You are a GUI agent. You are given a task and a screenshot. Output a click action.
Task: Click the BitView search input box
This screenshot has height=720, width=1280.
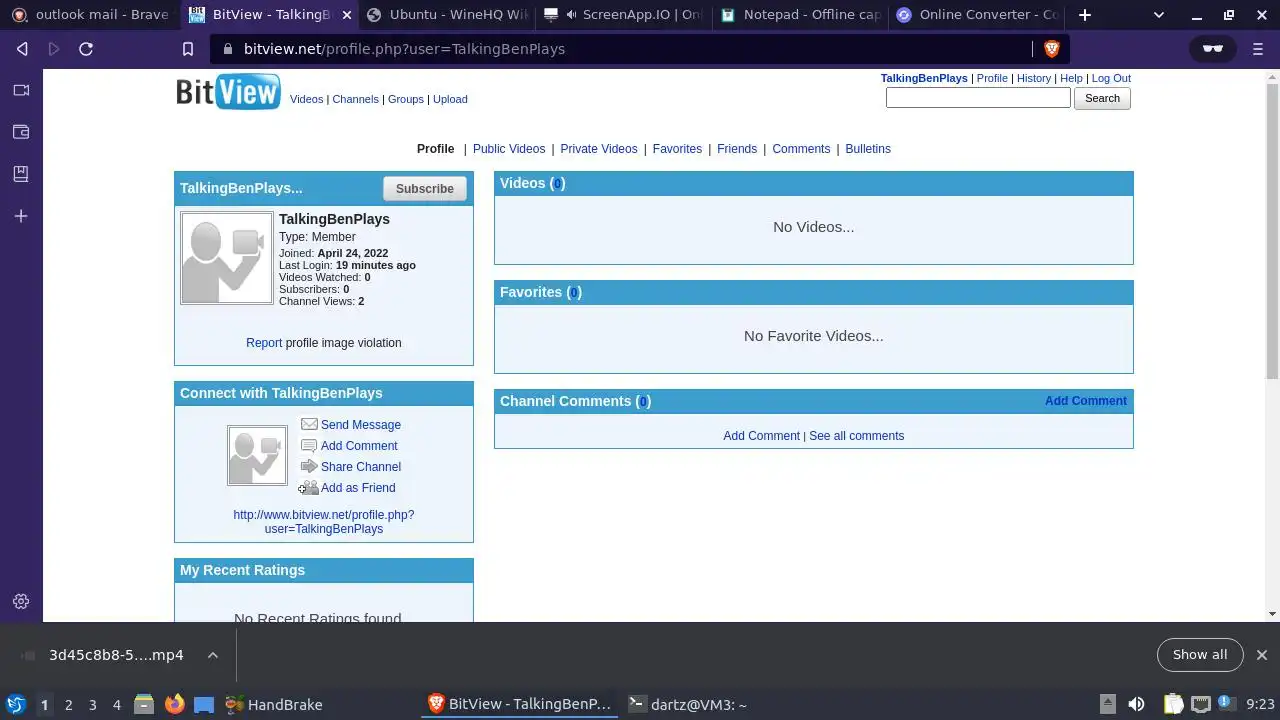coord(978,98)
